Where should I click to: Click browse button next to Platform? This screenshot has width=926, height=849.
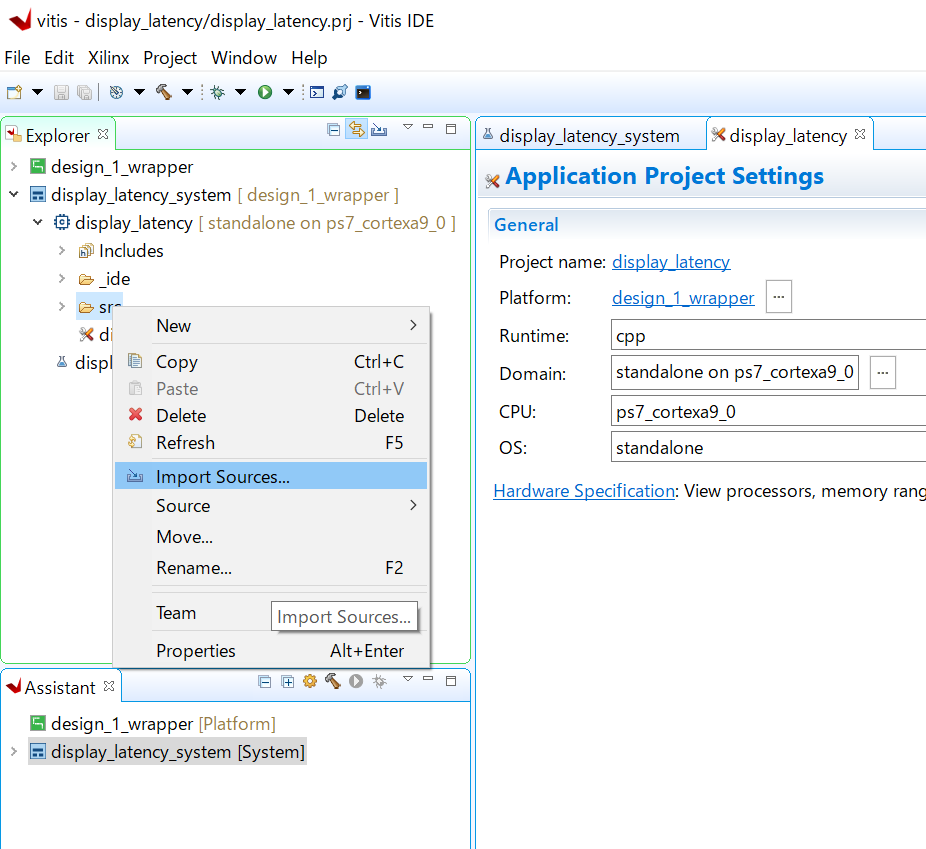(779, 296)
